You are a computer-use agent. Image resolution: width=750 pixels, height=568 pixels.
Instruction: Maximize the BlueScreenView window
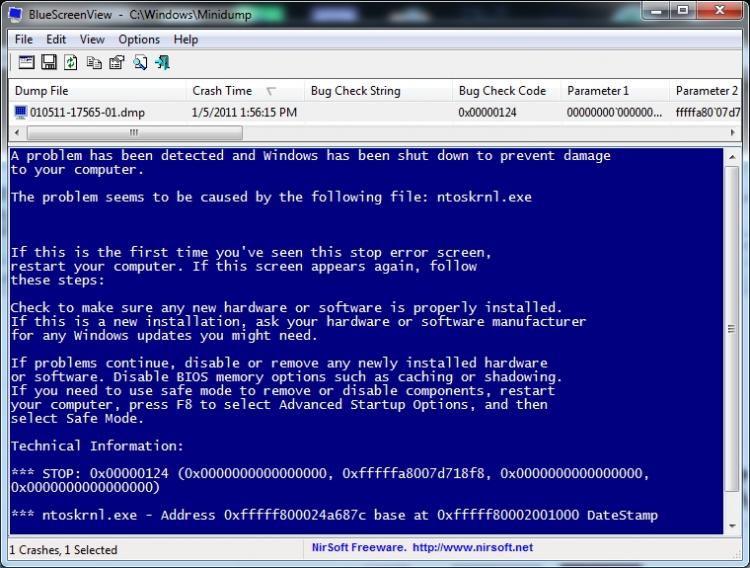pyautogui.click(x=683, y=11)
